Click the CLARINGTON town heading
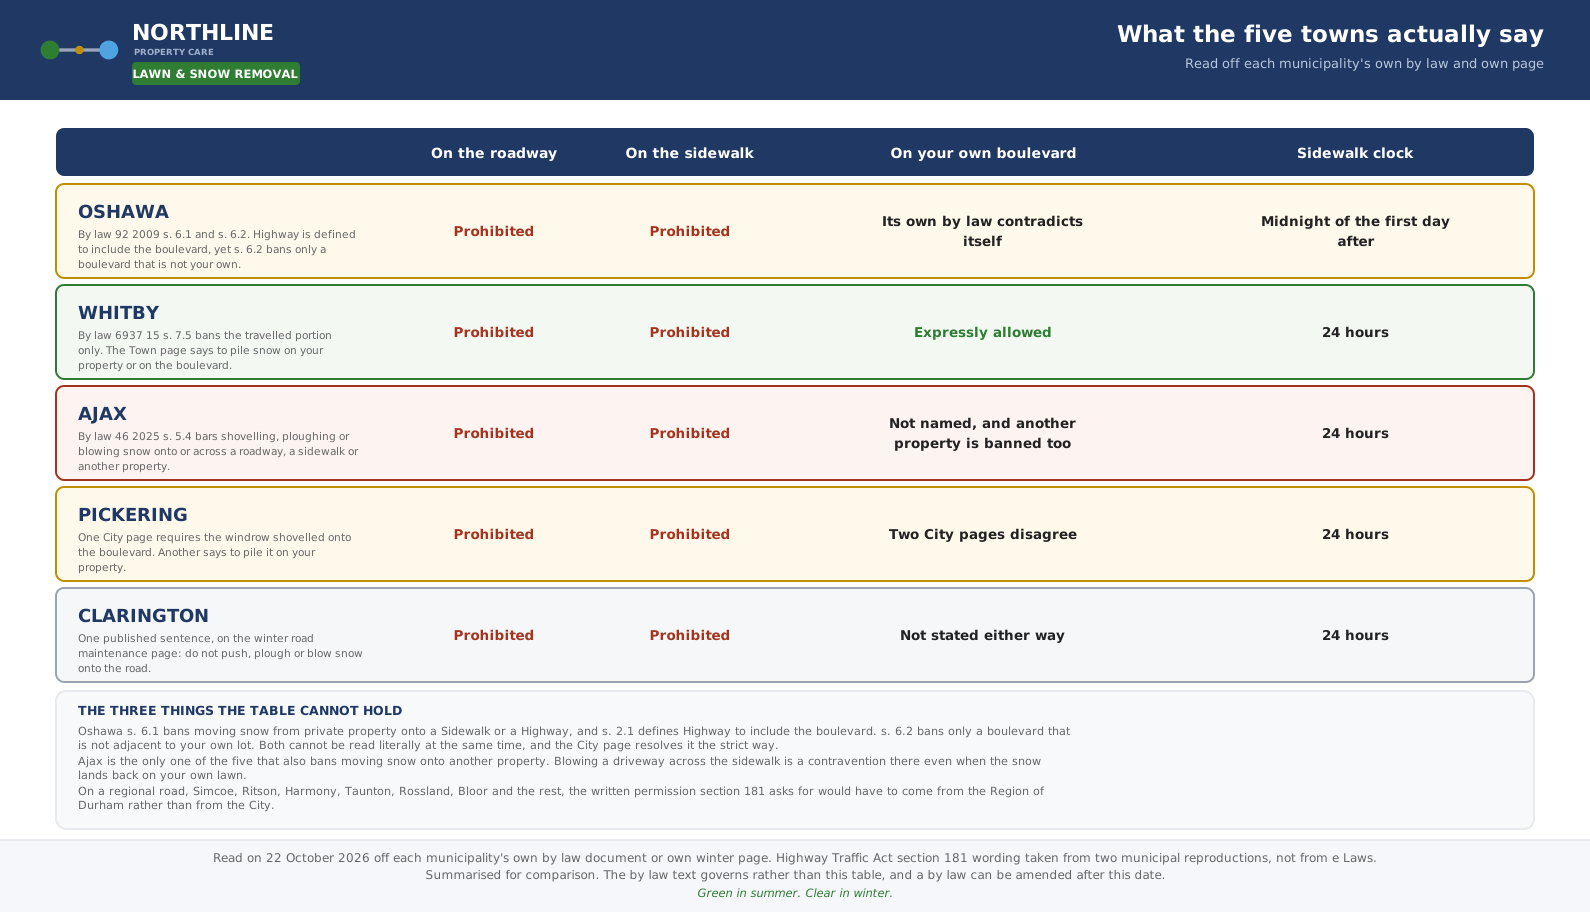This screenshot has height=912, width=1590. click(x=144, y=616)
